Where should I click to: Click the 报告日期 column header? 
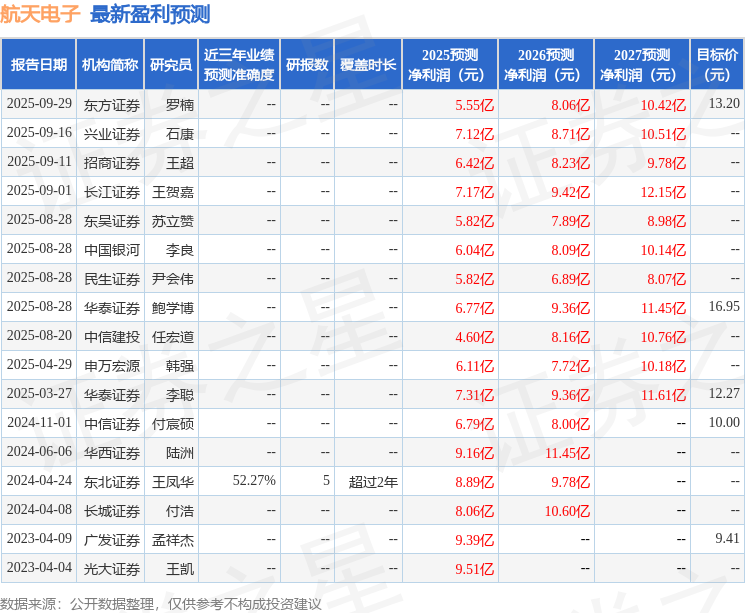38,65
